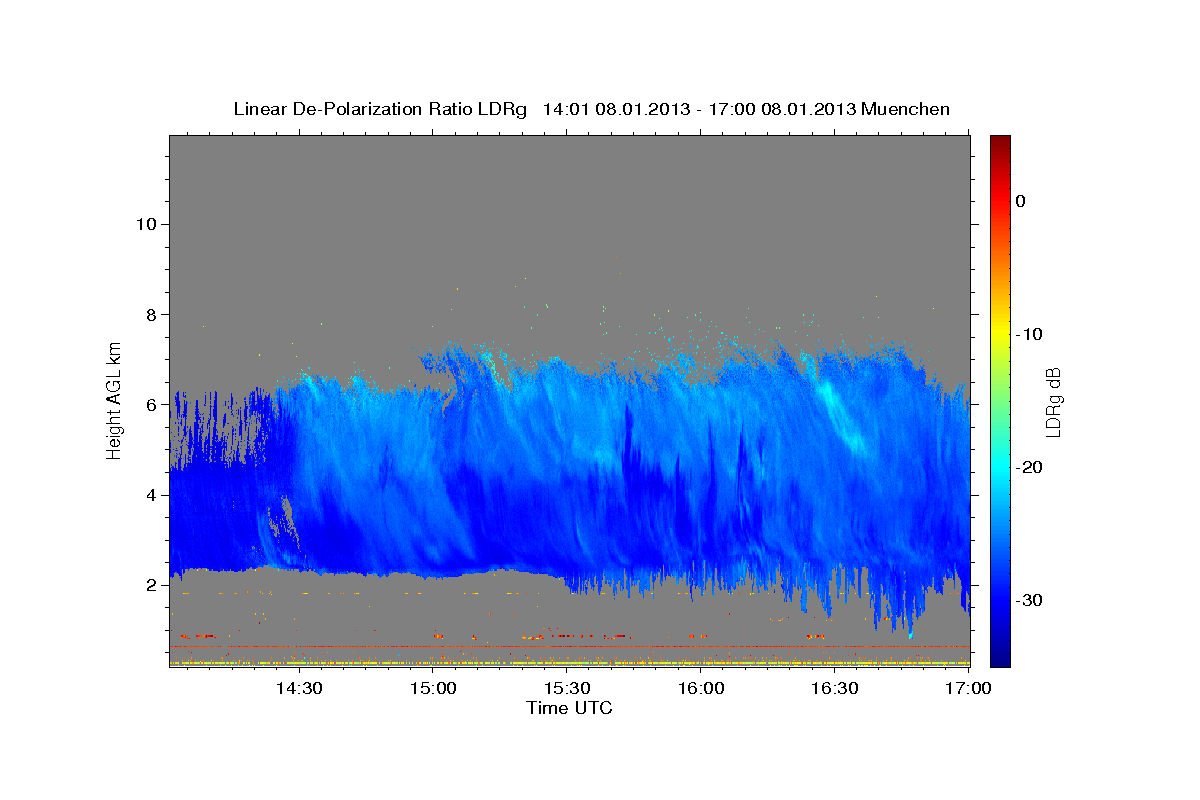This screenshot has width=1200, height=800.
Task: Click the height tick label 6
Action: [x=151, y=405]
